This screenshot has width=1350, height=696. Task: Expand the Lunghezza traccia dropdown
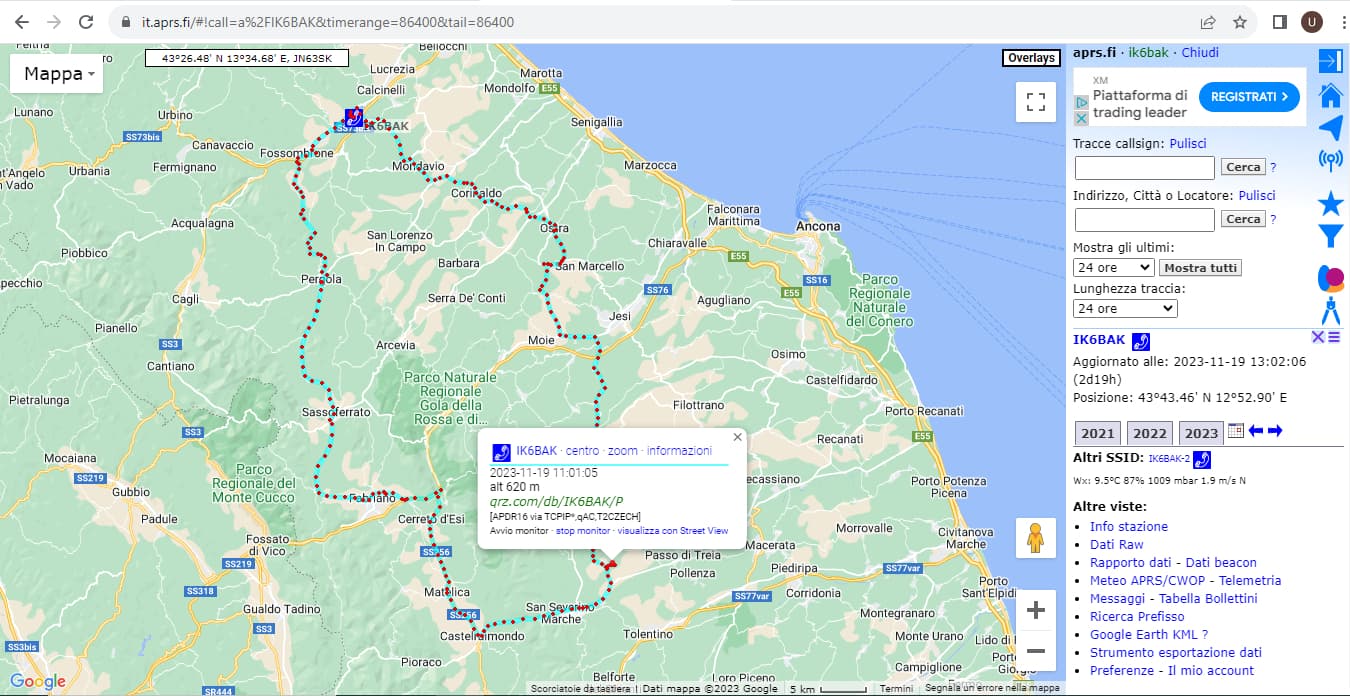coord(1124,309)
